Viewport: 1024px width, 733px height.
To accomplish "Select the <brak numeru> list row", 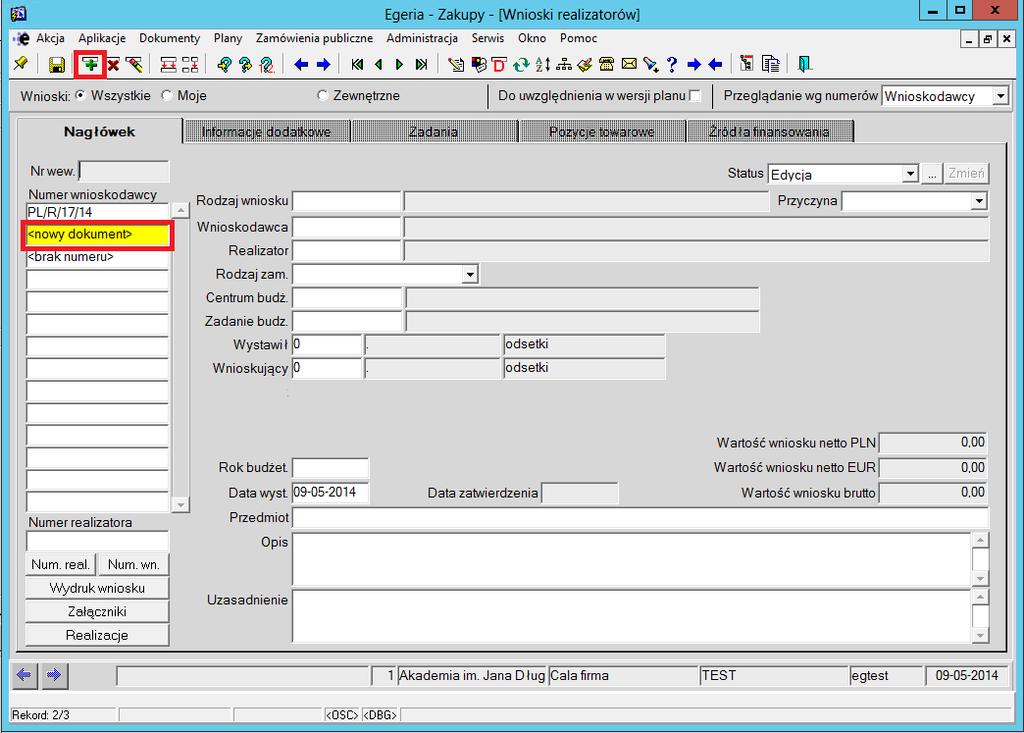I will coord(97,257).
